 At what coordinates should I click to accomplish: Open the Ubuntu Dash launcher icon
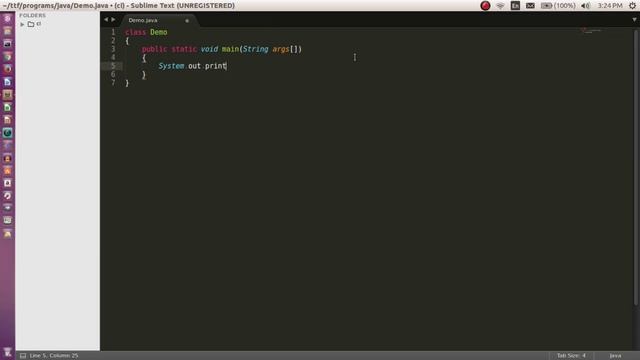point(7,19)
